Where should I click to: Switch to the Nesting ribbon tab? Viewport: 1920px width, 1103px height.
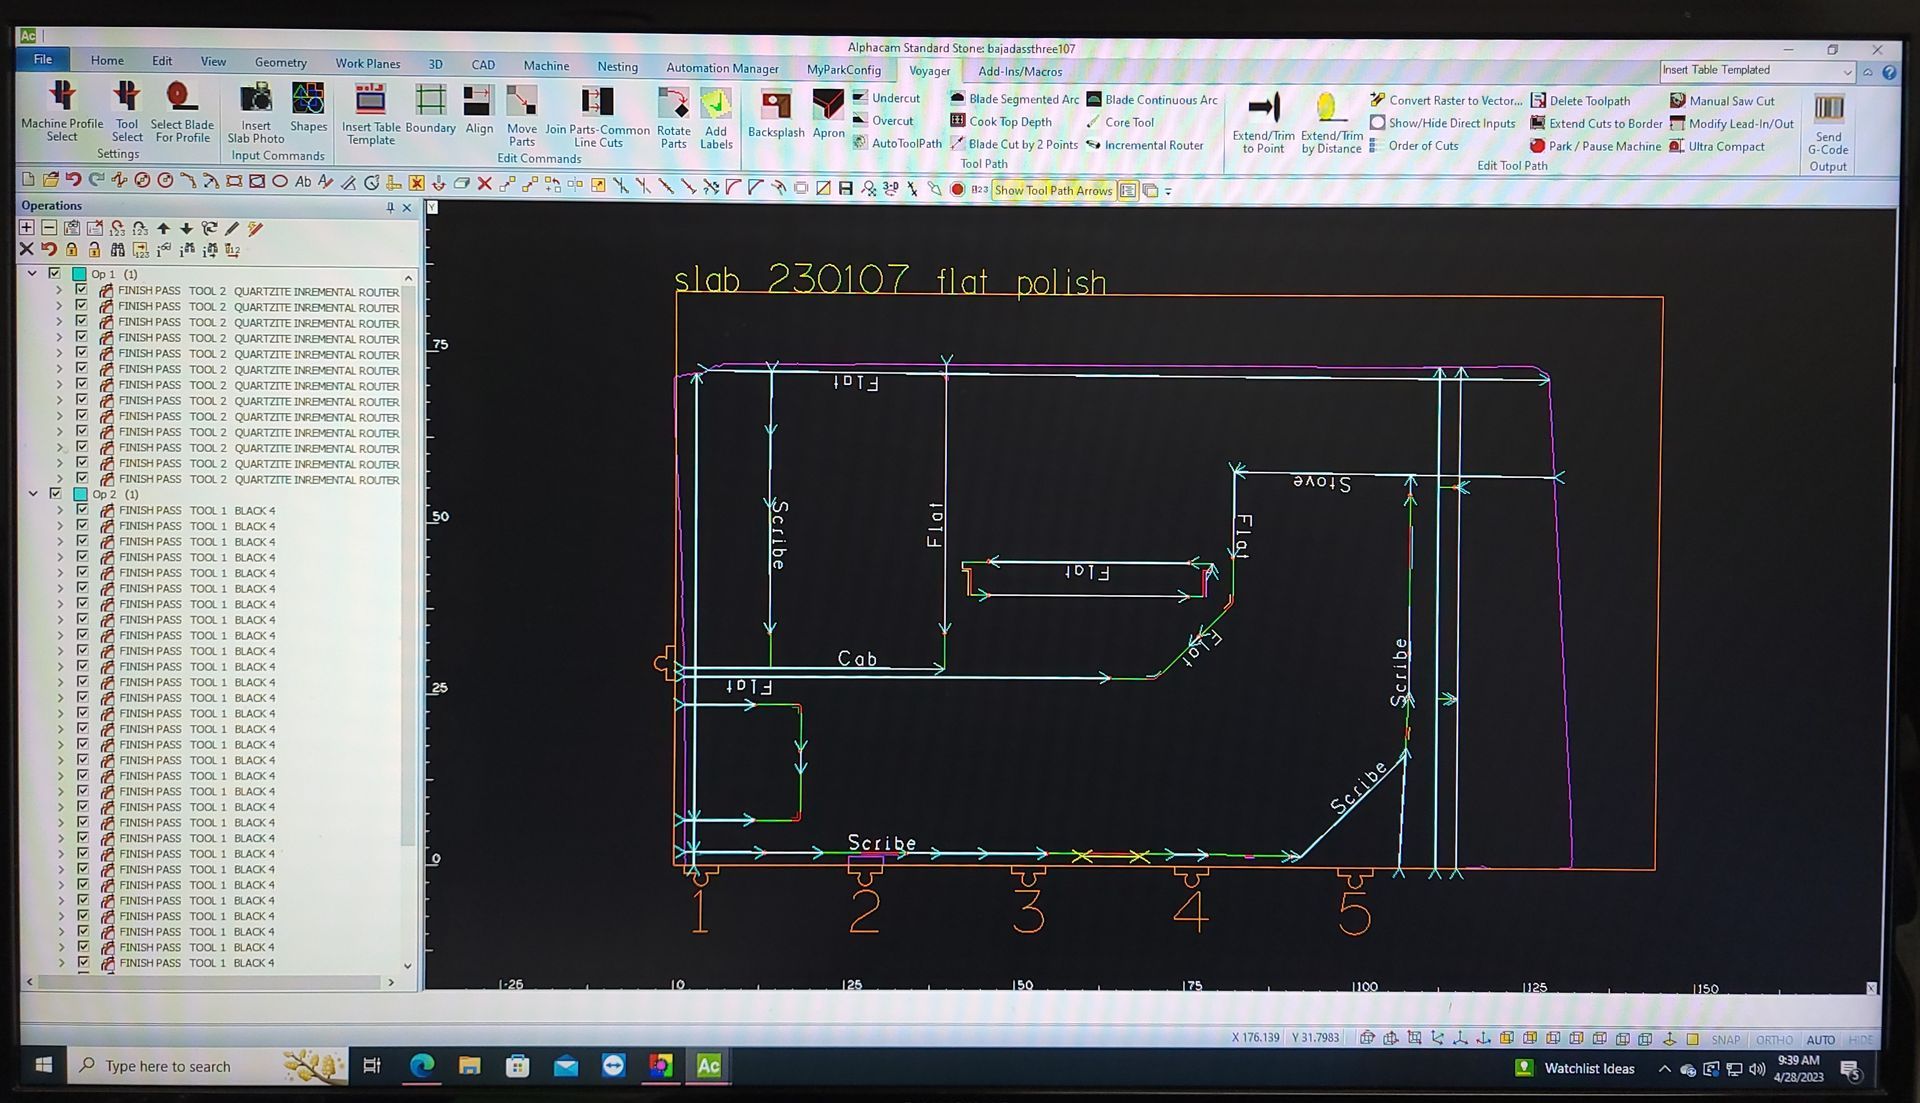[617, 66]
